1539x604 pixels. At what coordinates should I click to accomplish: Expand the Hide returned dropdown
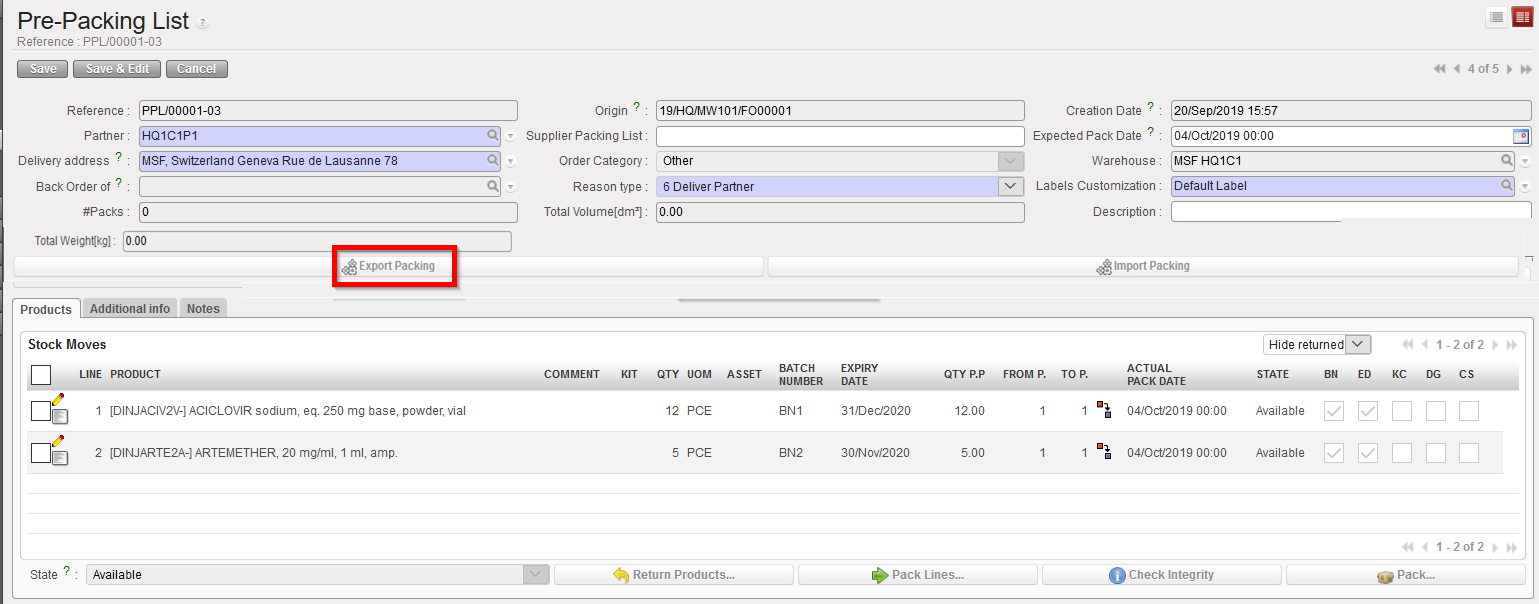click(x=1357, y=344)
